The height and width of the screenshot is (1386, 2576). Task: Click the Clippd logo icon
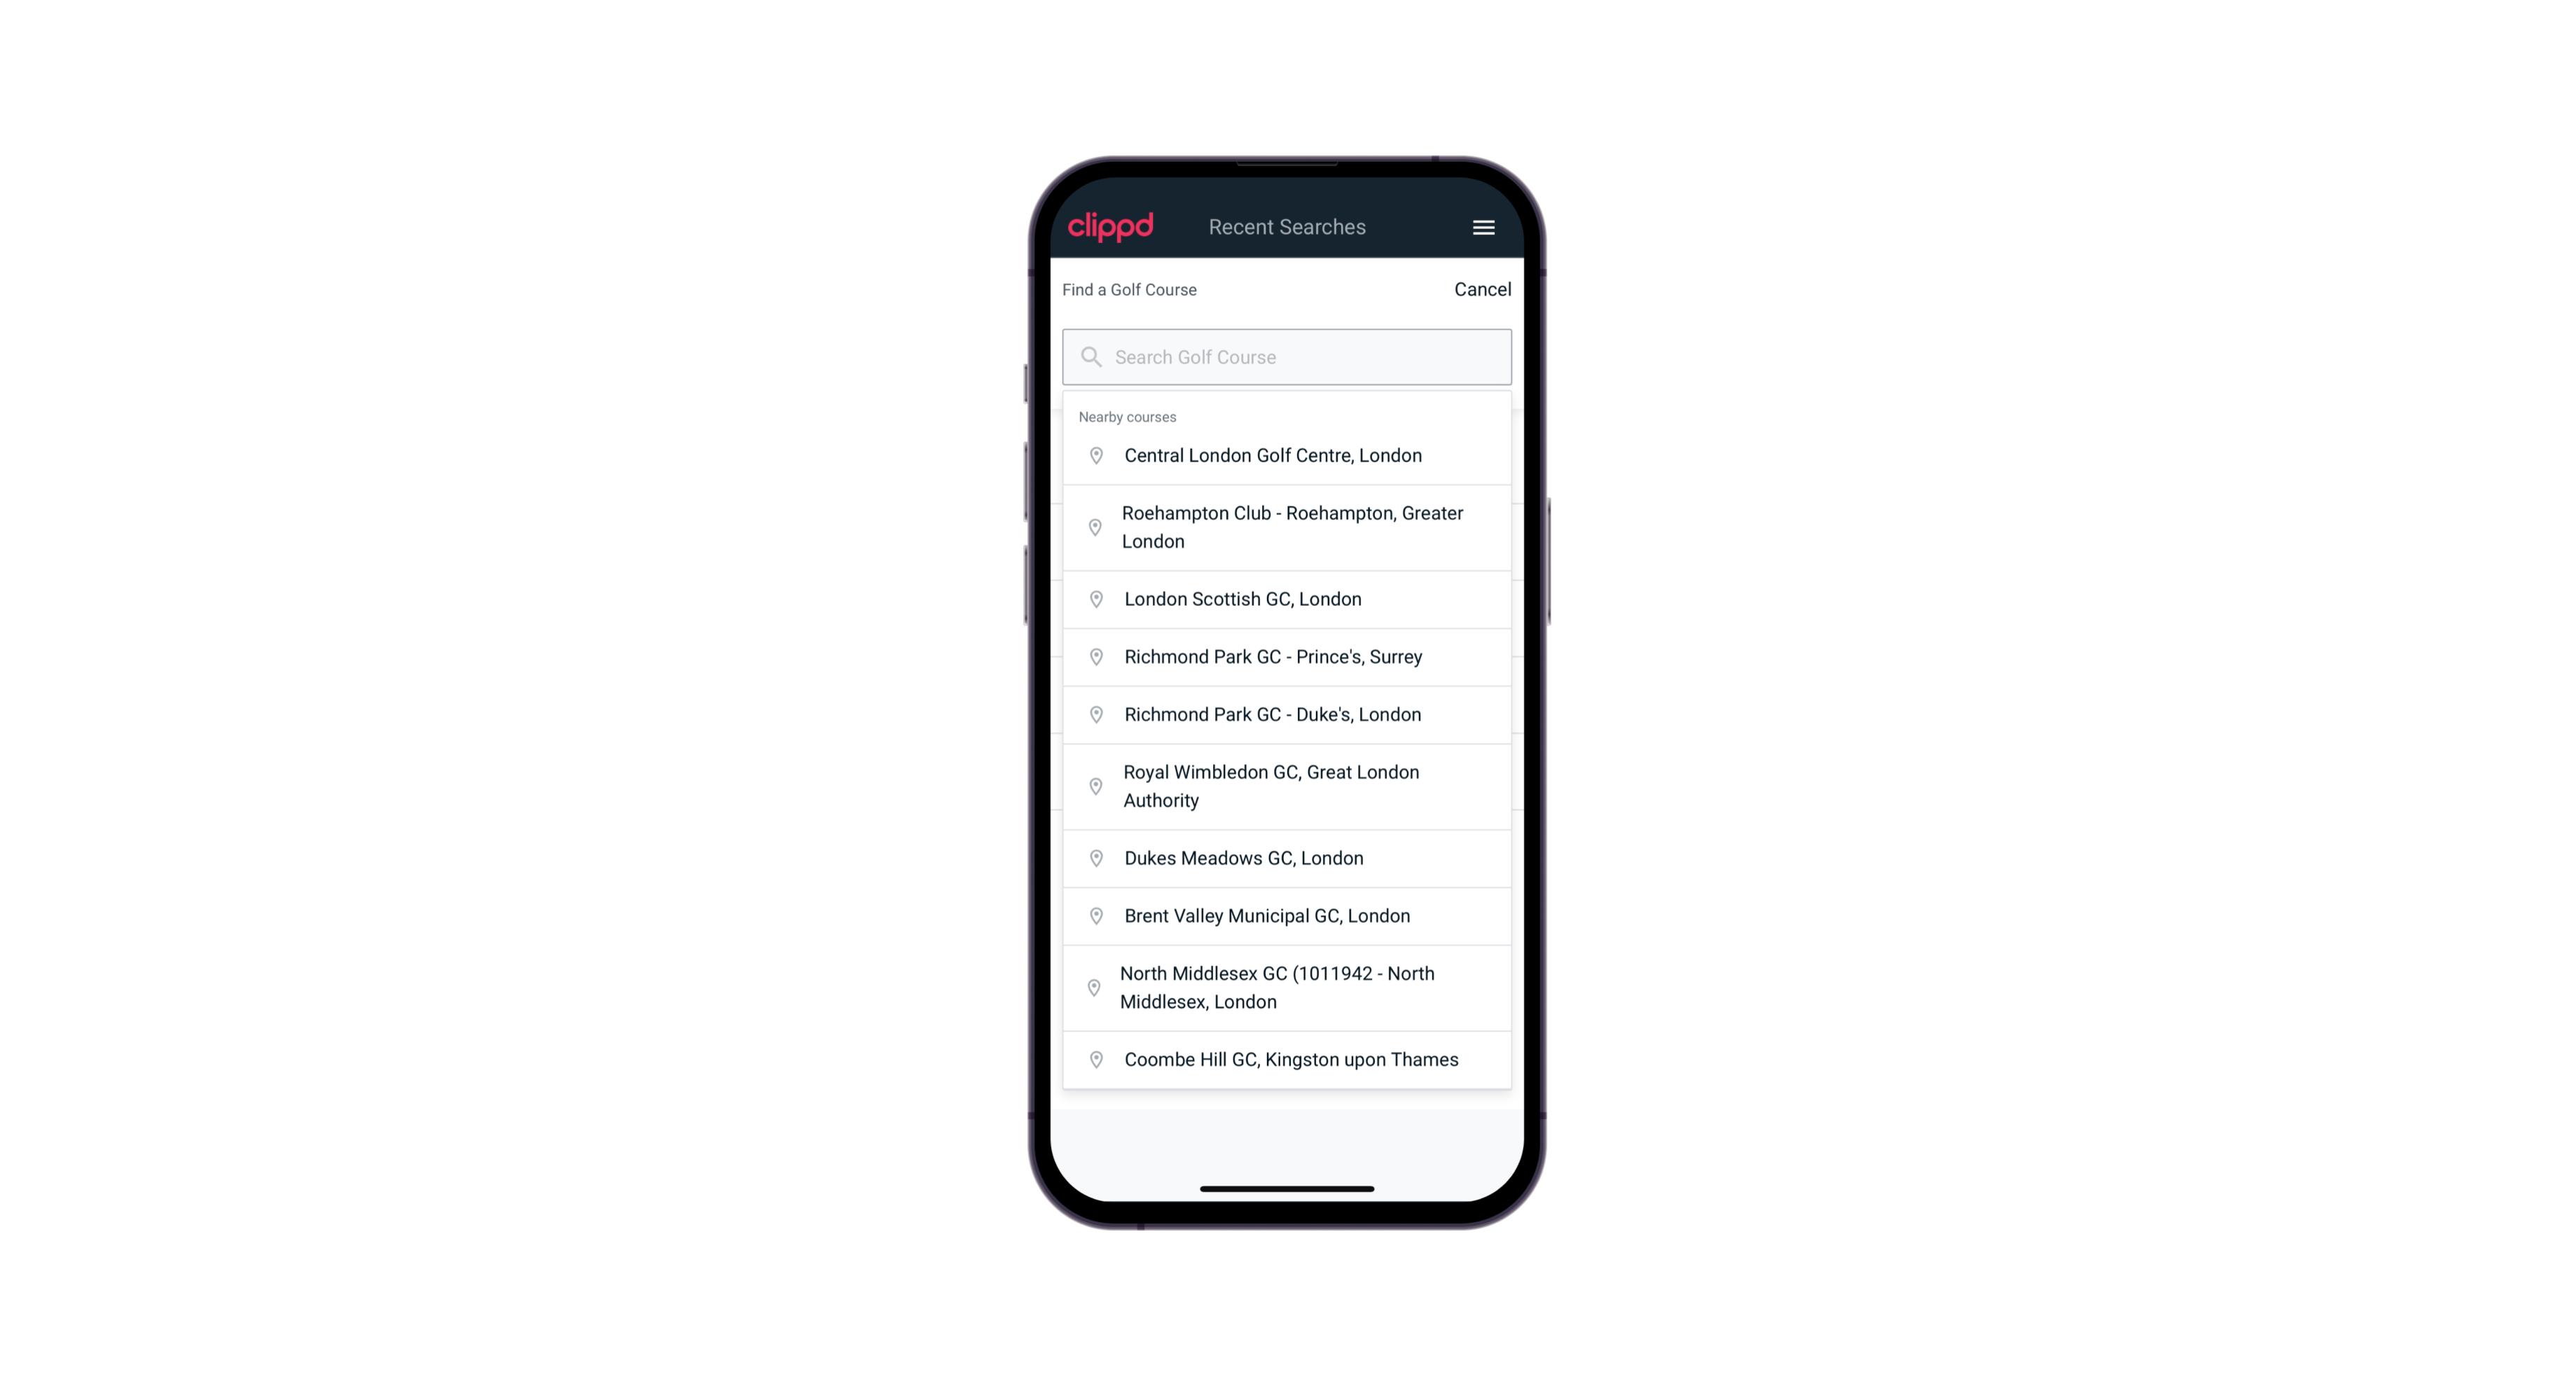(x=1111, y=227)
